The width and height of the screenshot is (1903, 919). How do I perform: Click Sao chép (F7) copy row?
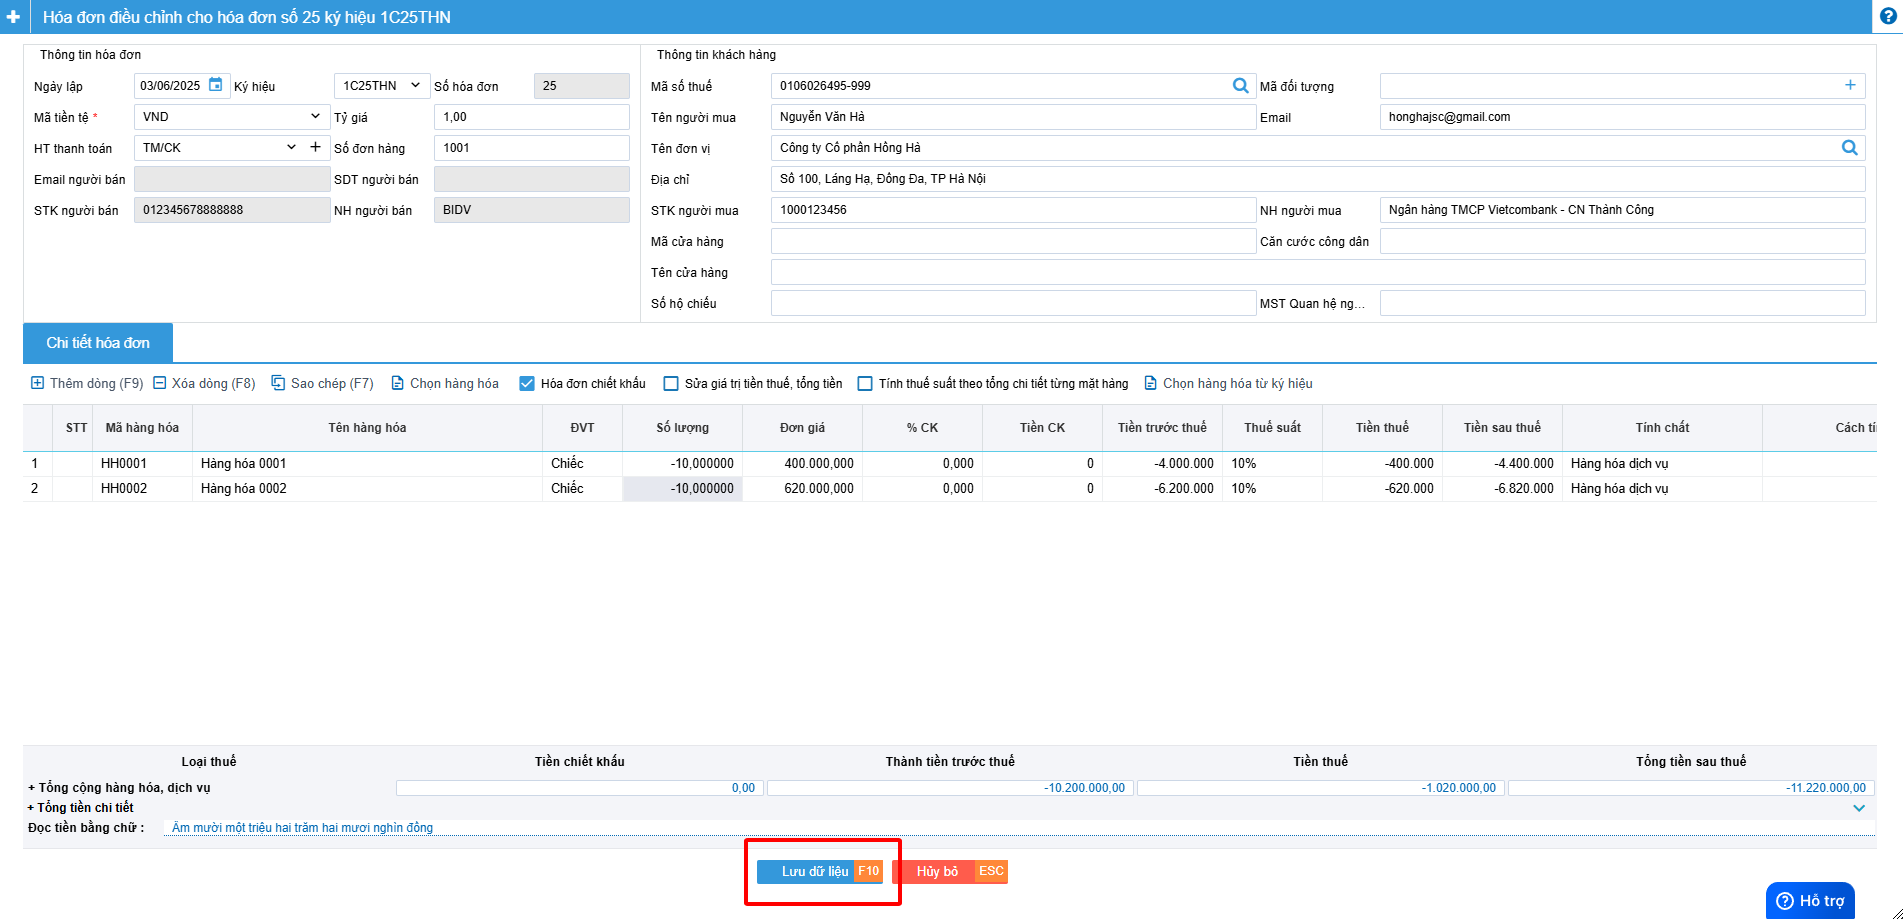322,383
